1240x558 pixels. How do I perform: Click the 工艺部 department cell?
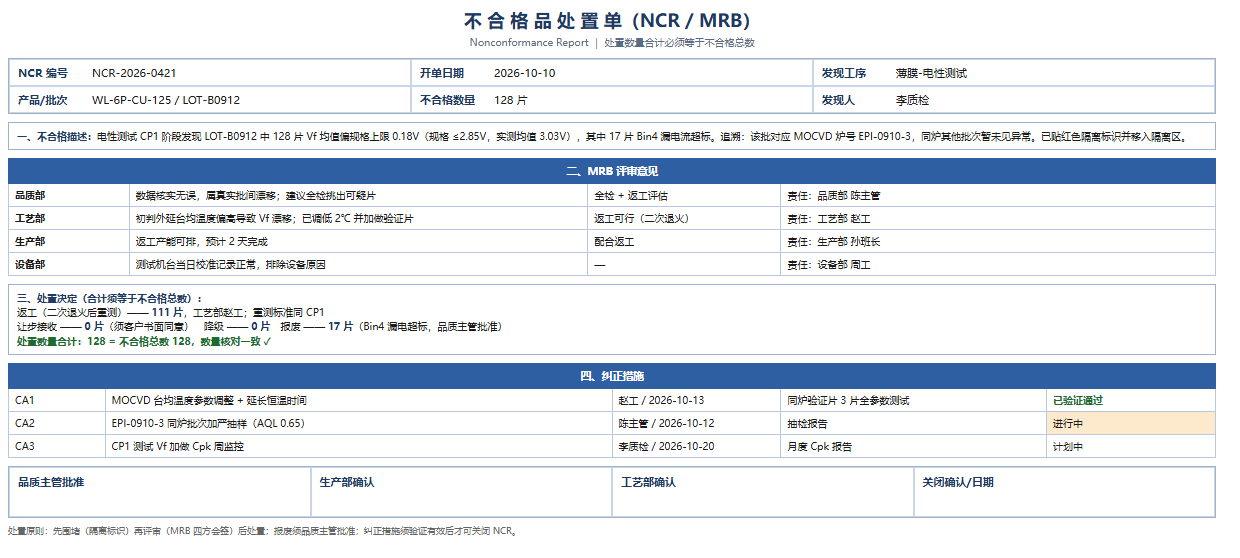click(x=69, y=219)
